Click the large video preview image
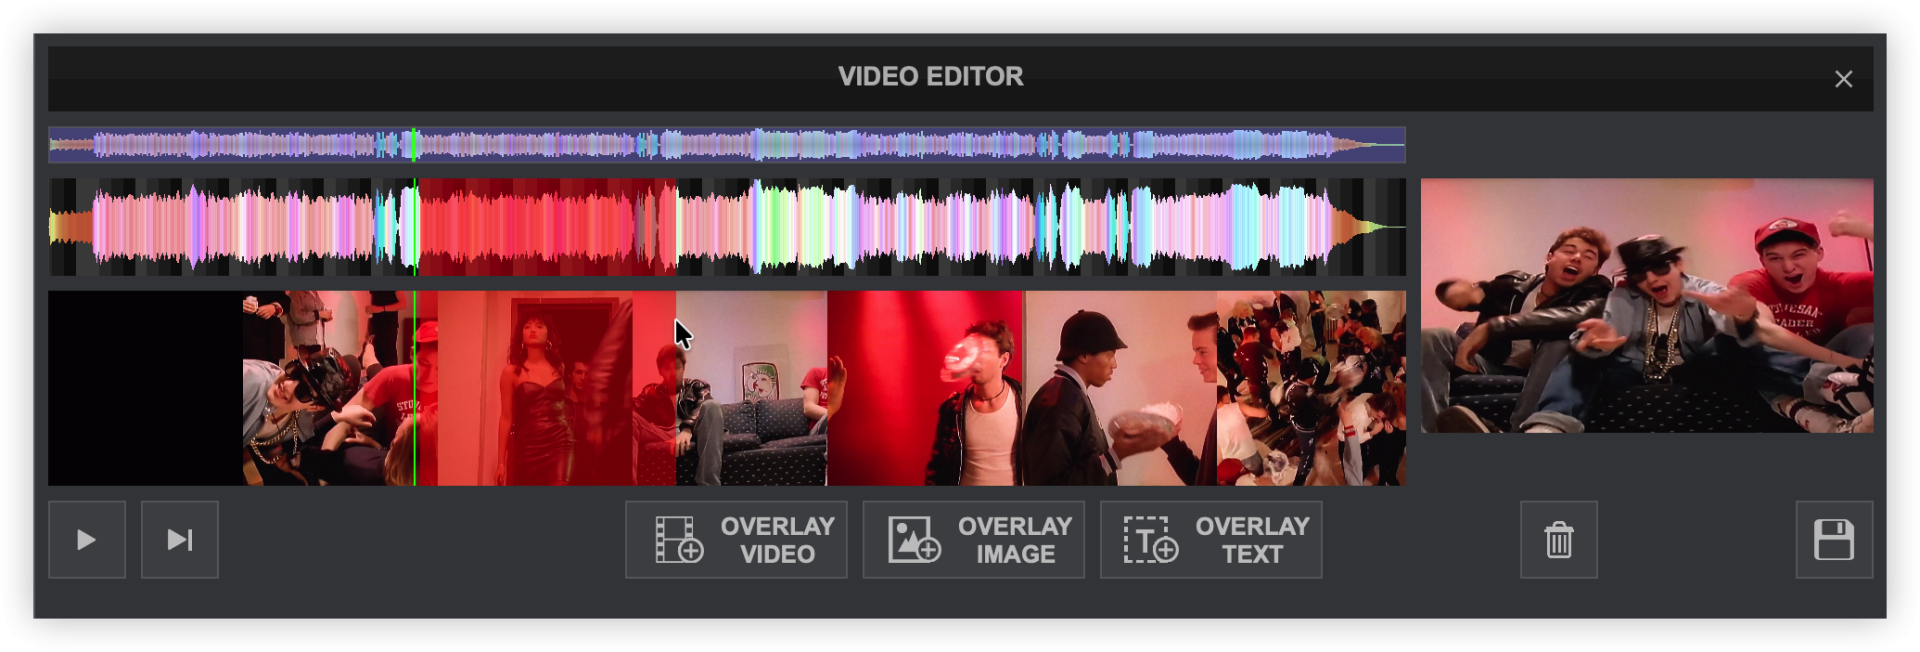 tap(1647, 306)
